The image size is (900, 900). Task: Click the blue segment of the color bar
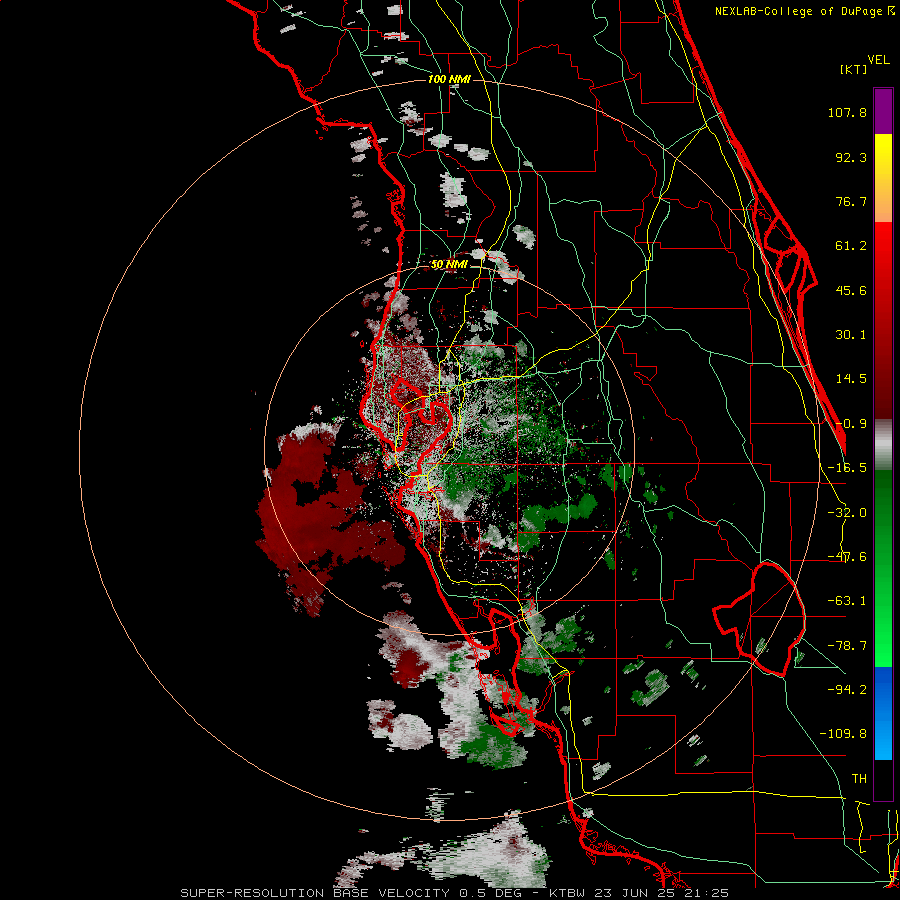coord(883,713)
